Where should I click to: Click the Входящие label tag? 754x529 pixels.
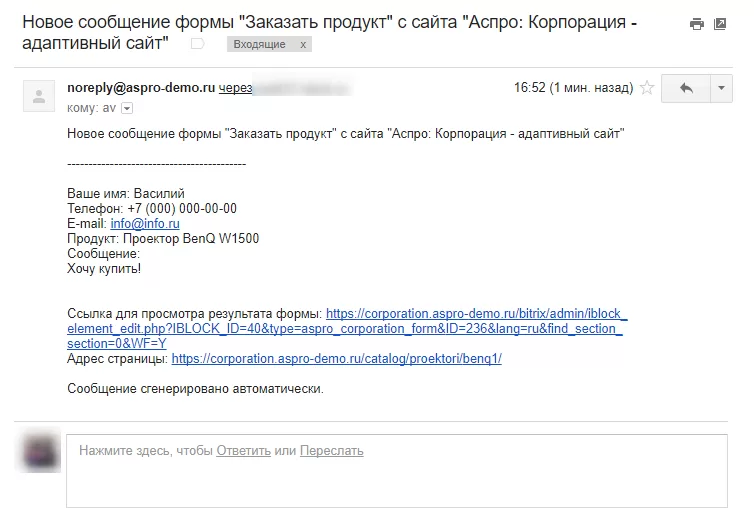pyautogui.click(x=259, y=44)
